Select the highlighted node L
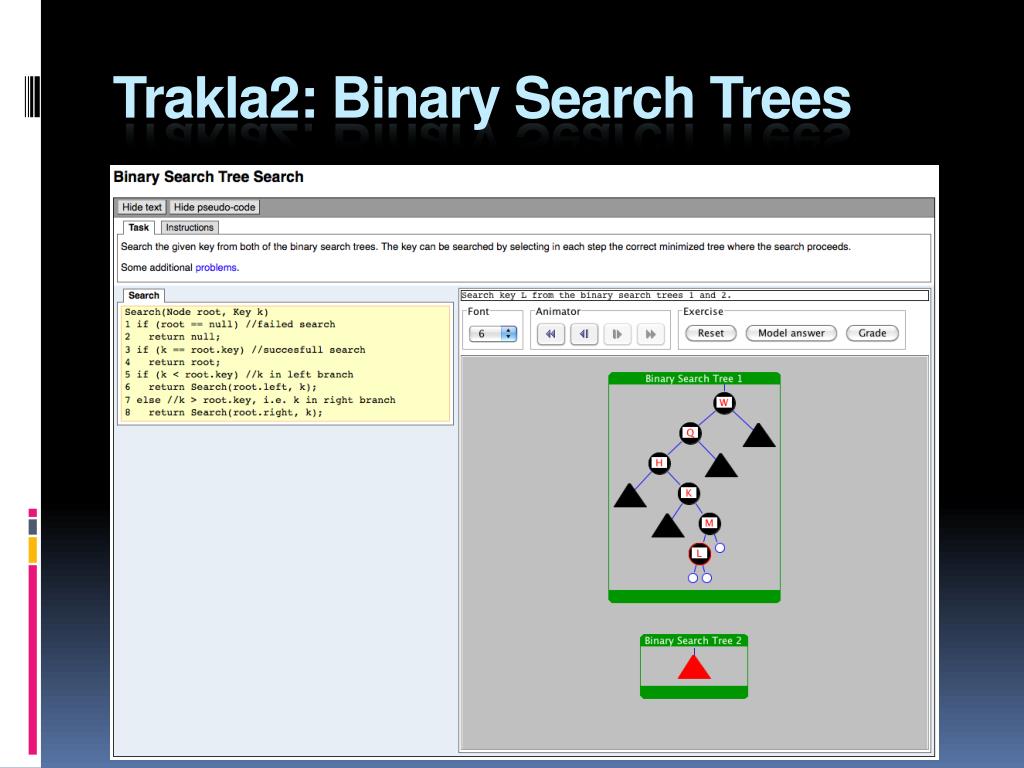This screenshot has height=768, width=1024. coord(699,553)
